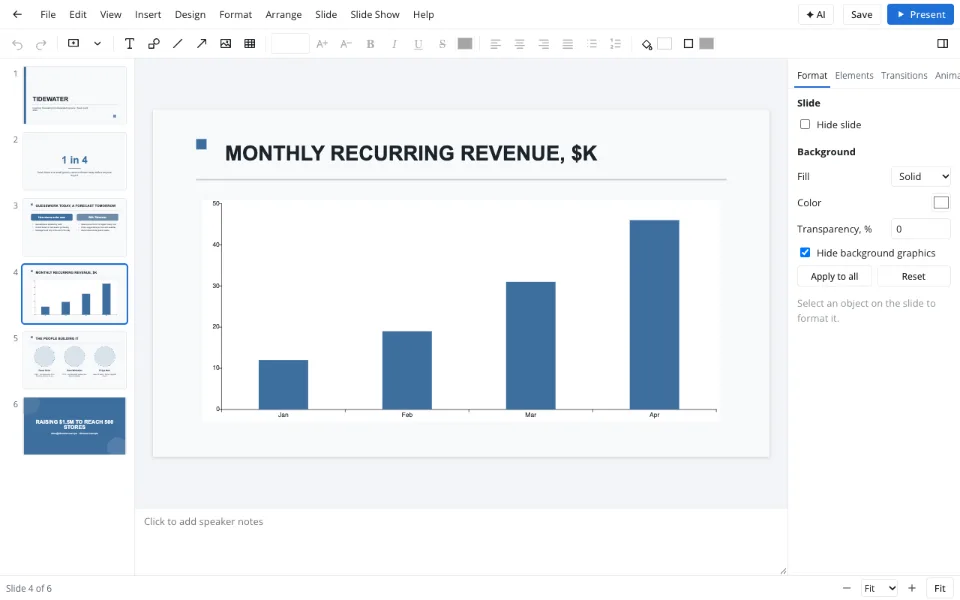Screen dimensions: 960x600
Task: Toggle the right sidebar panel icon
Action: pyautogui.click(x=942, y=43)
